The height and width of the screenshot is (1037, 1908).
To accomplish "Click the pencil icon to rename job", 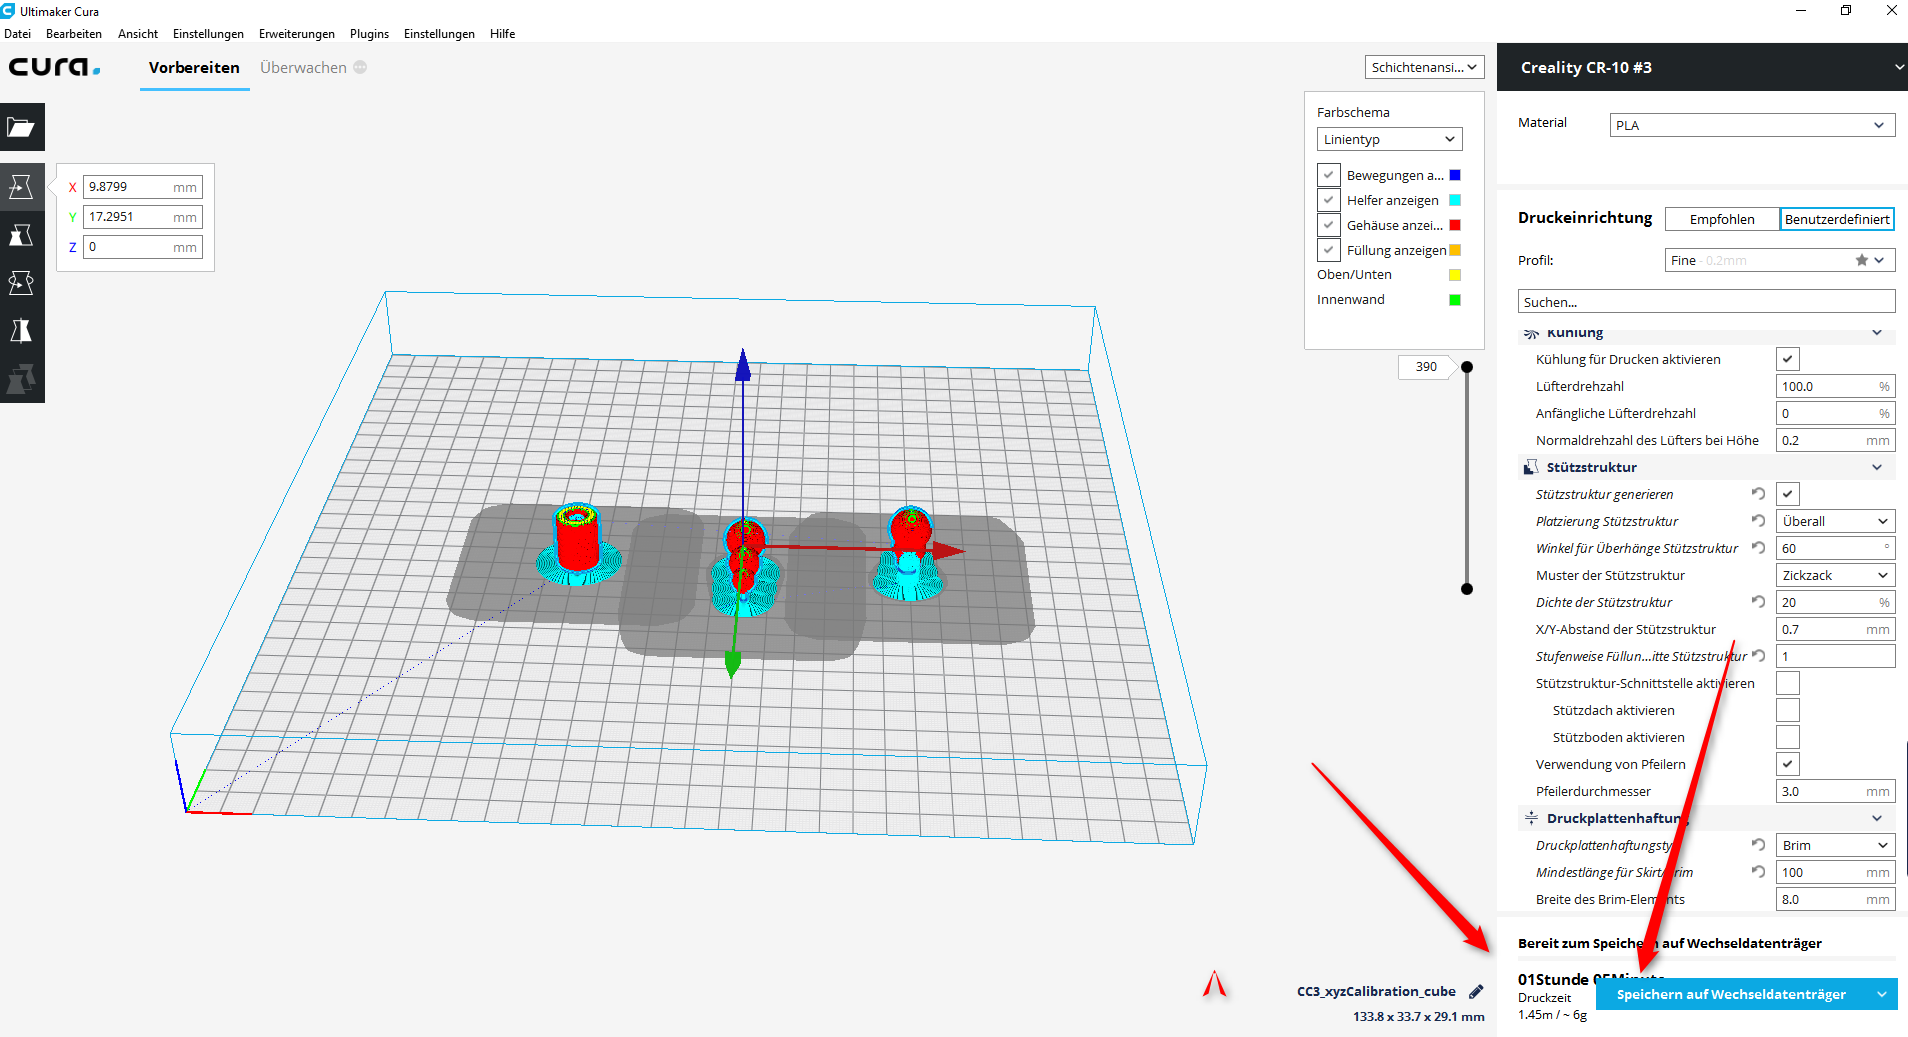I will click(x=1476, y=992).
